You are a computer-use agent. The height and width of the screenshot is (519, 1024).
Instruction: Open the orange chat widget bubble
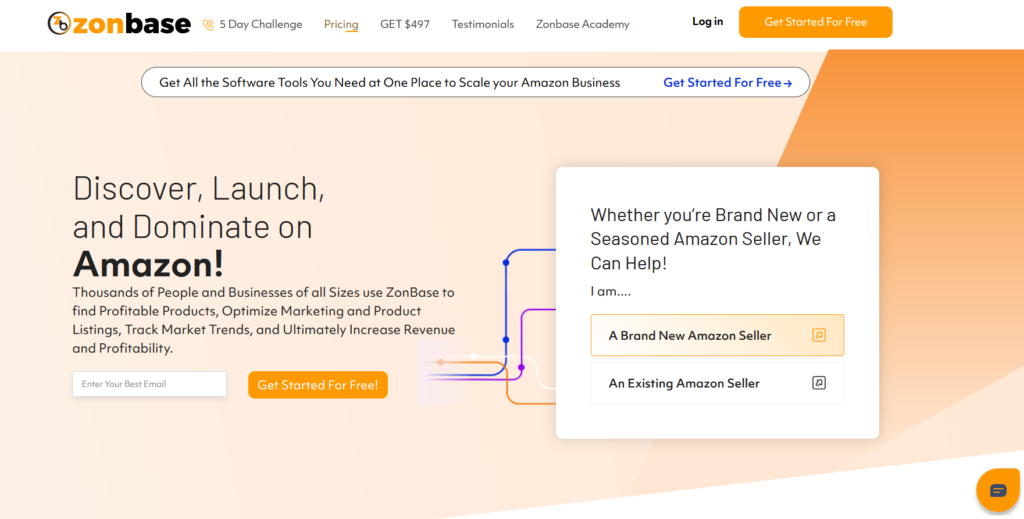click(x=997, y=490)
